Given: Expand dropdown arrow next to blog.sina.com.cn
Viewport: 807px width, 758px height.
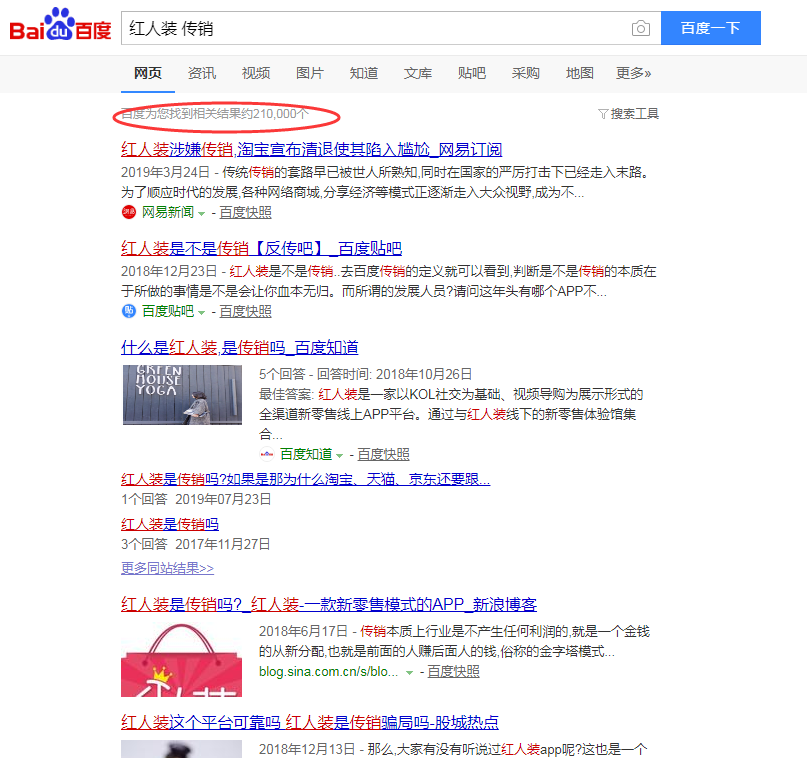Looking at the screenshot, I should coord(409,673).
